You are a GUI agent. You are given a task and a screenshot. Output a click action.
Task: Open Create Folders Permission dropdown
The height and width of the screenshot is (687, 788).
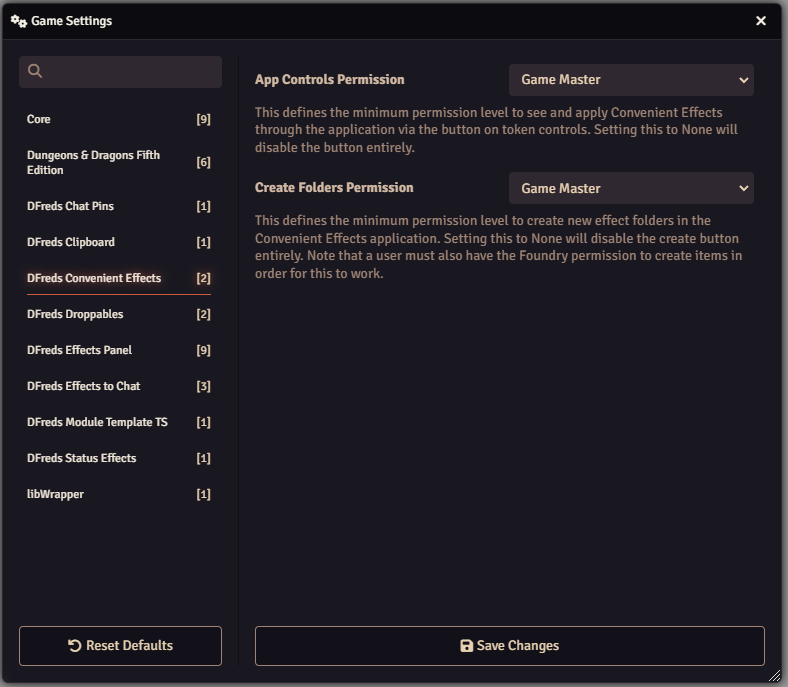tap(631, 188)
